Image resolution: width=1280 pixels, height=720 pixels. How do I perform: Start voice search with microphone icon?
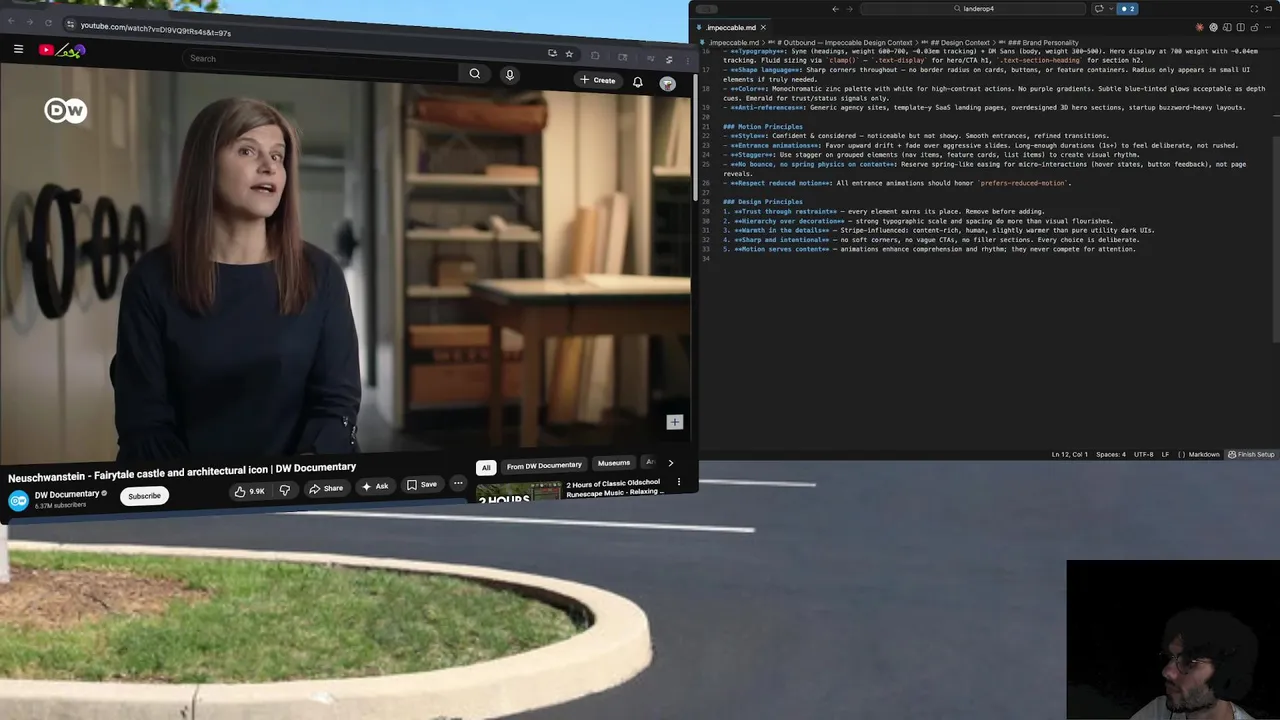pos(509,75)
